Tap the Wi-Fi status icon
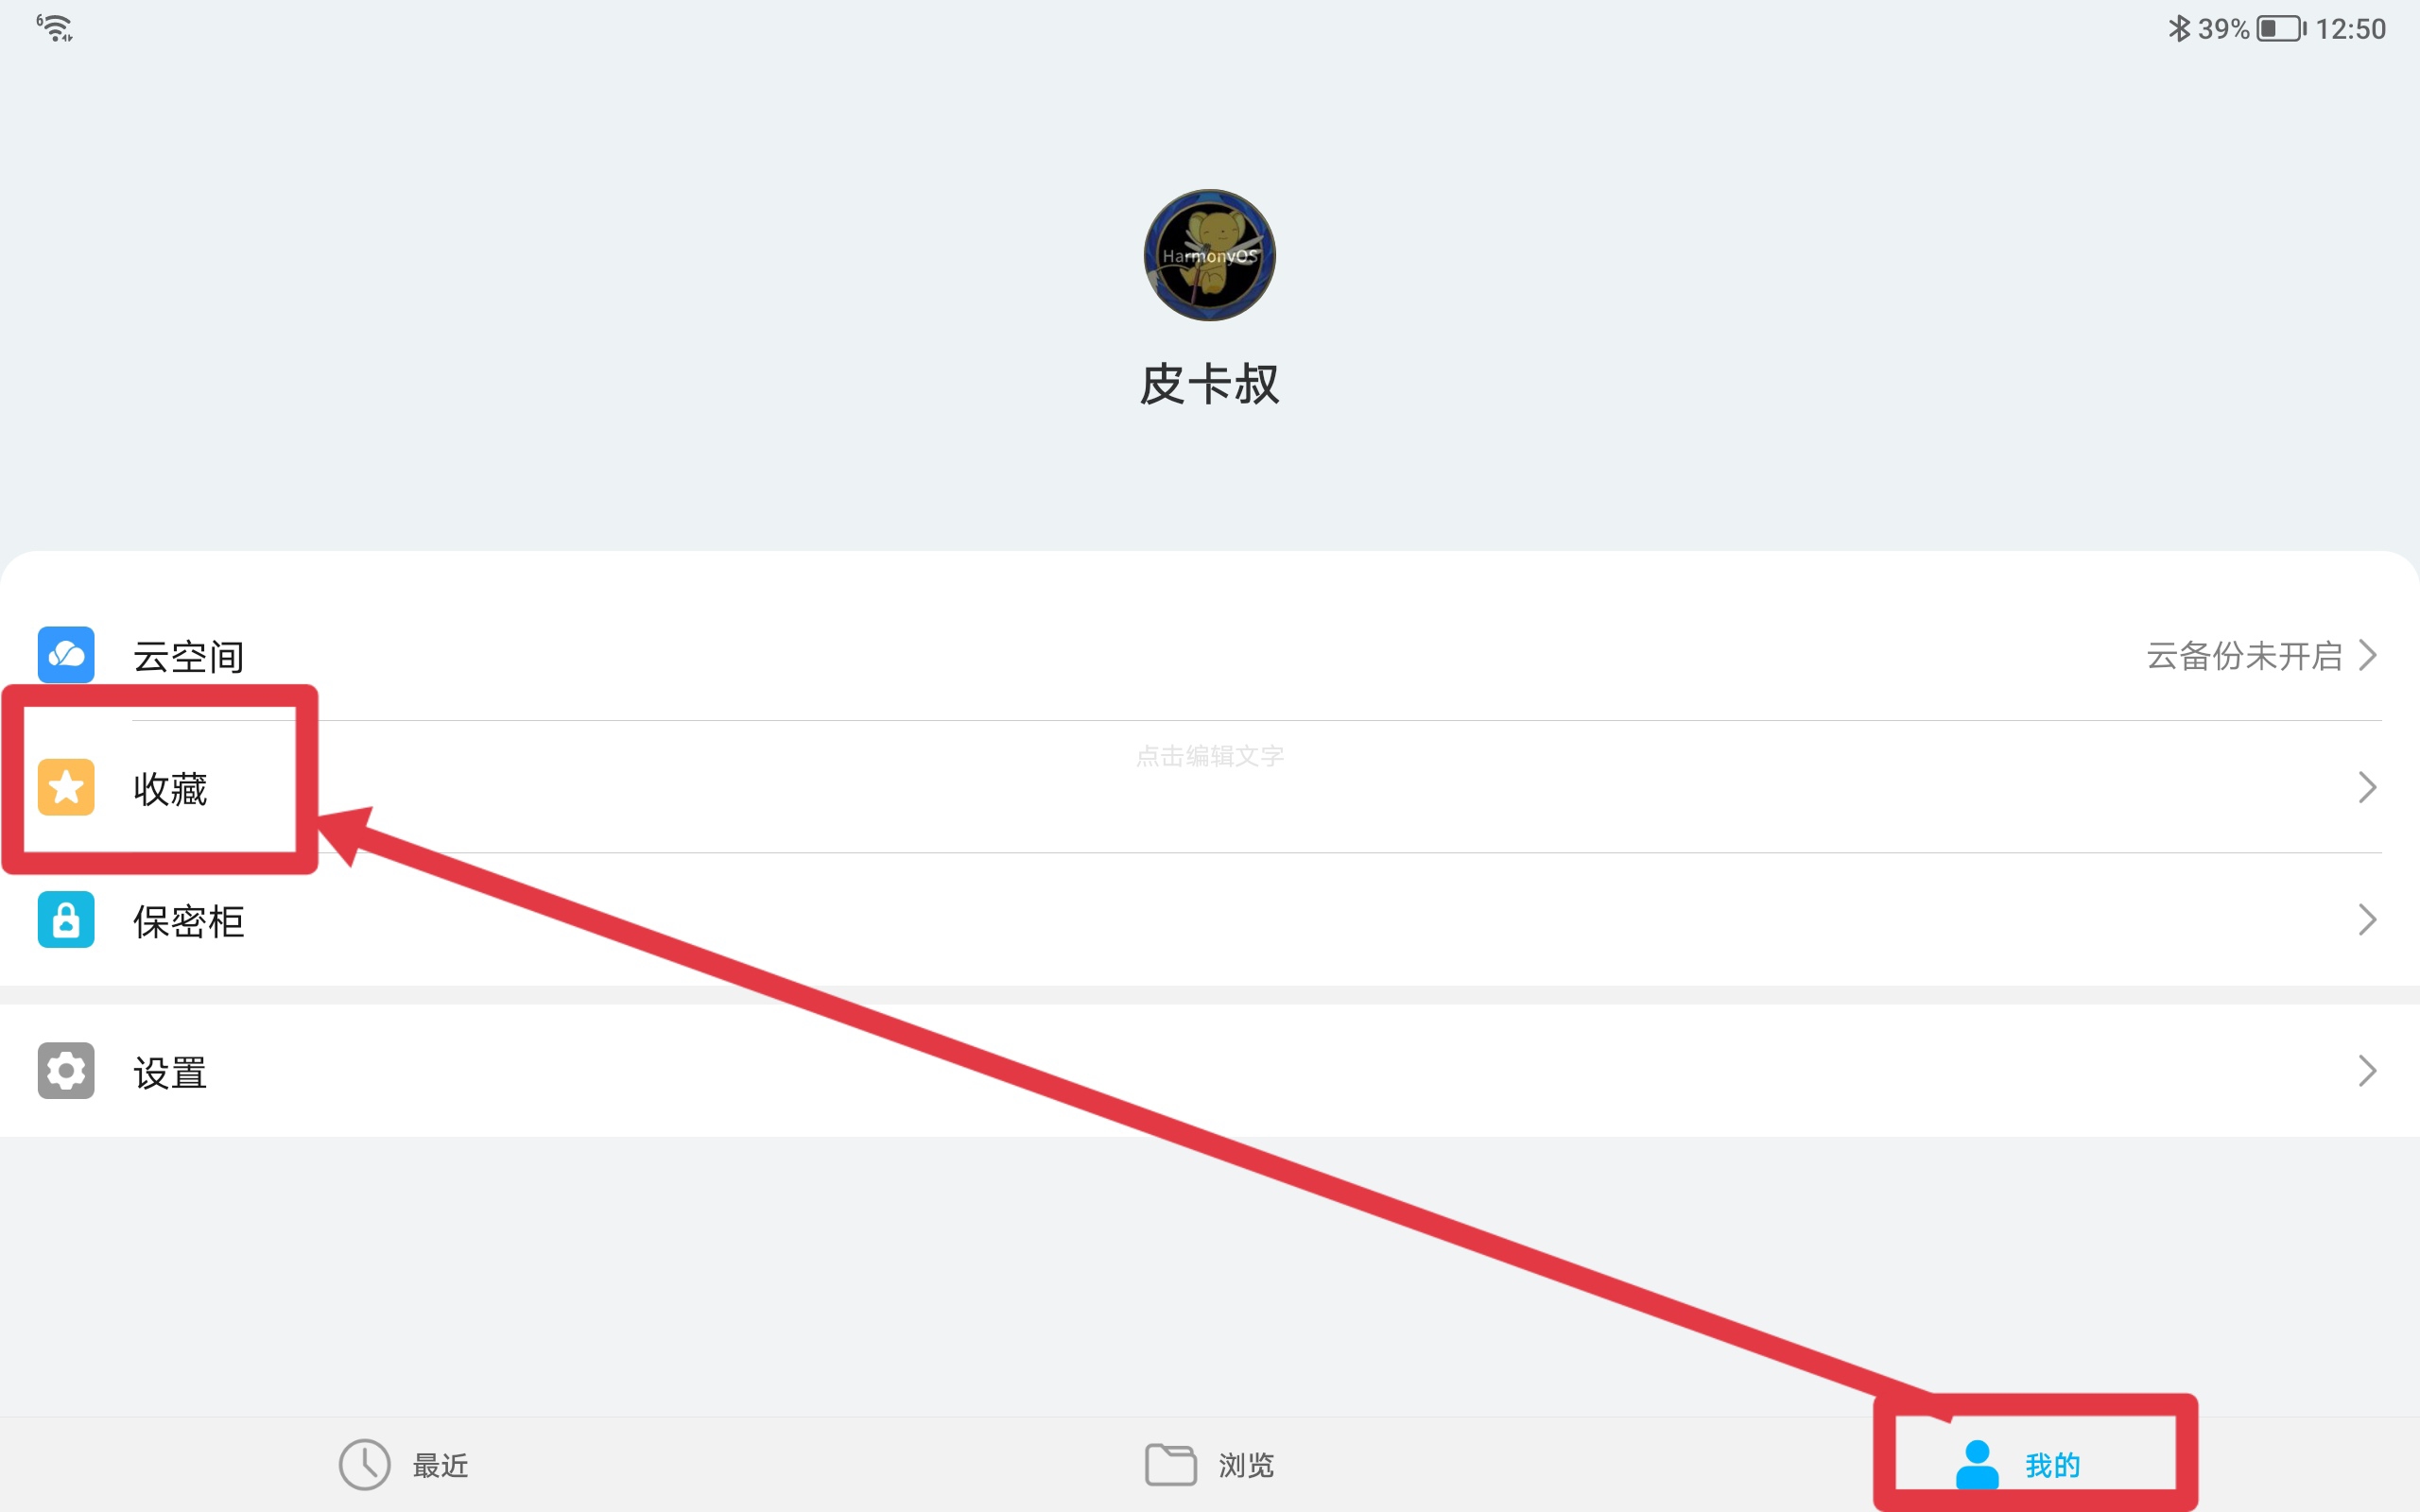 pos(55,28)
